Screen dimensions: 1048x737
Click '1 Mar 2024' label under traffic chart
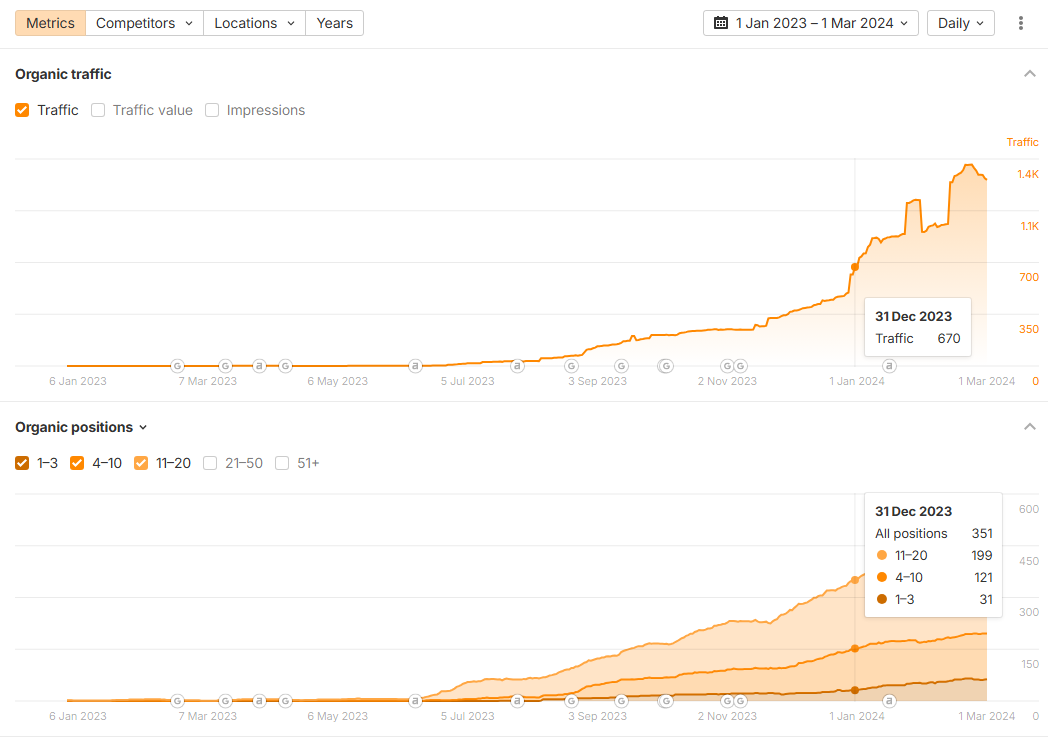tap(987, 382)
